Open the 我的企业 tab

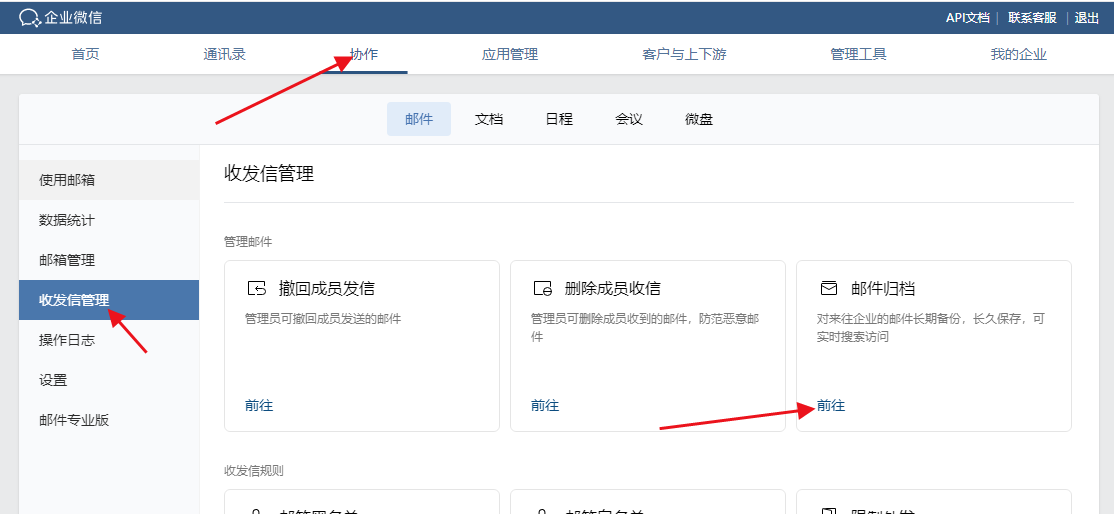coord(1018,54)
